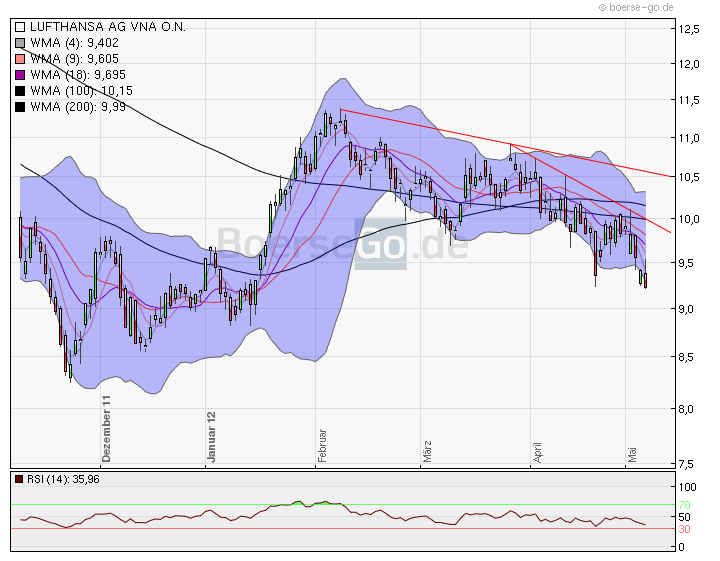Click the 'Januar 12' time axis label
The height and width of the screenshot is (561, 720).
tap(211, 437)
